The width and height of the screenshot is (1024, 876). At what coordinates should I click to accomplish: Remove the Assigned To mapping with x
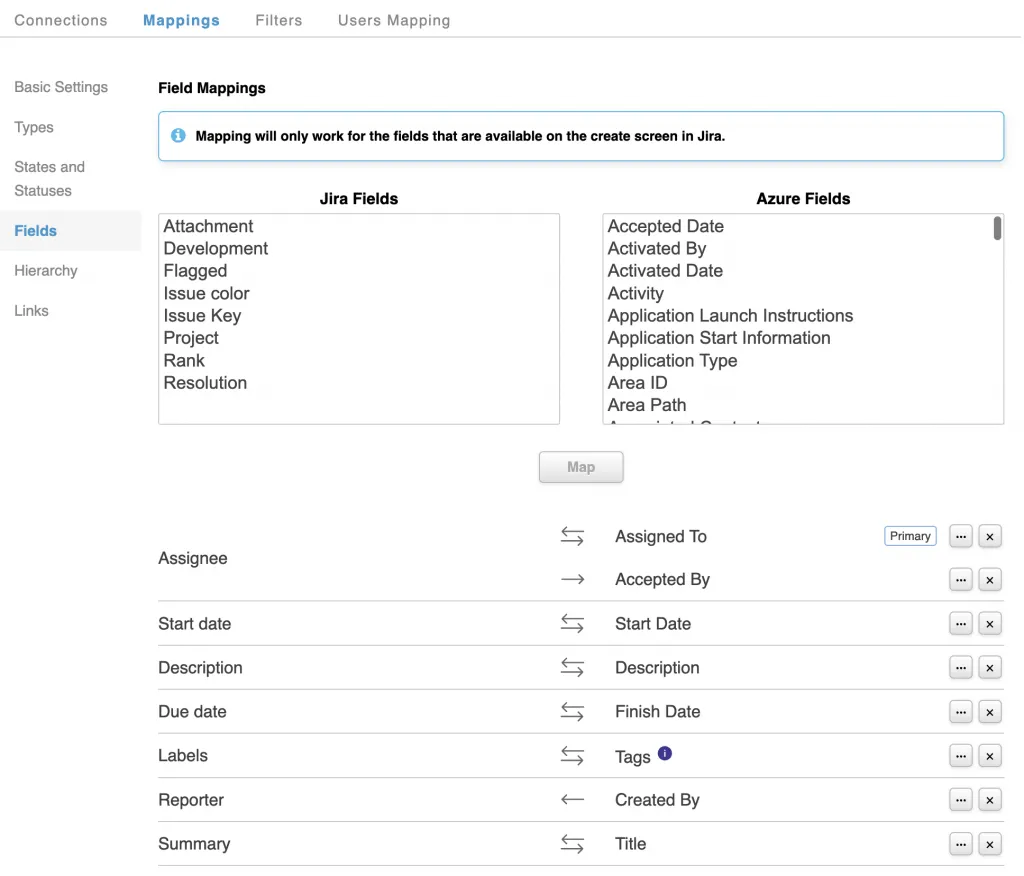(x=989, y=537)
